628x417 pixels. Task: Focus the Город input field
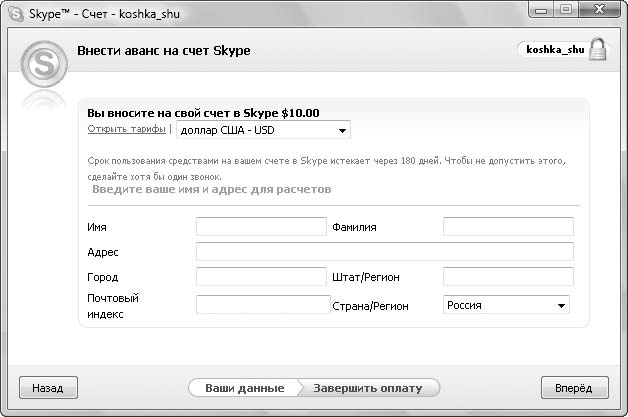pyautogui.click(x=261, y=276)
